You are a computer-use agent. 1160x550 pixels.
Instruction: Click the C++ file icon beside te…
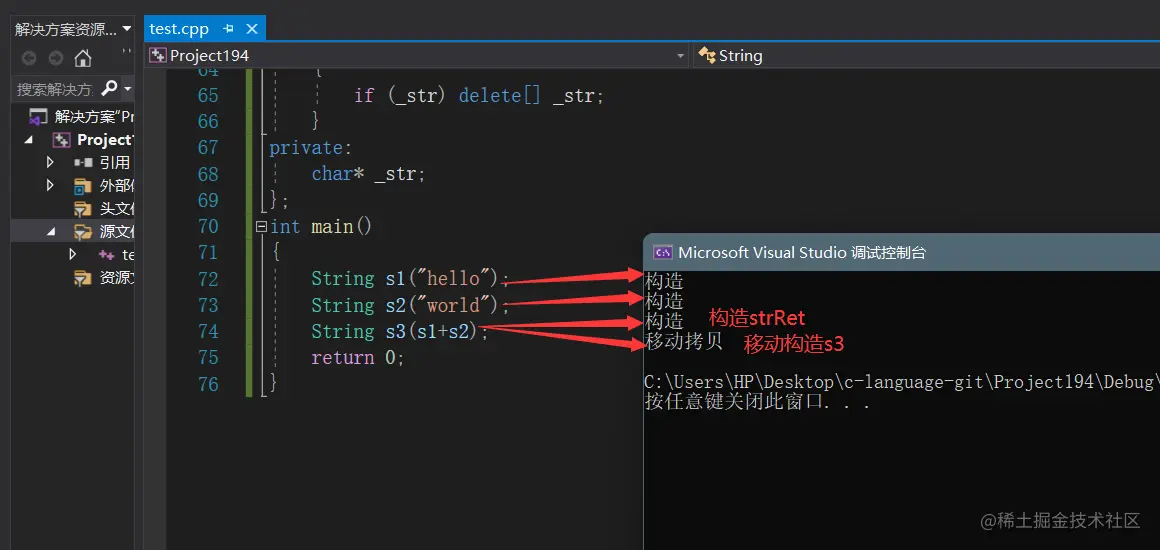pyautogui.click(x=107, y=255)
